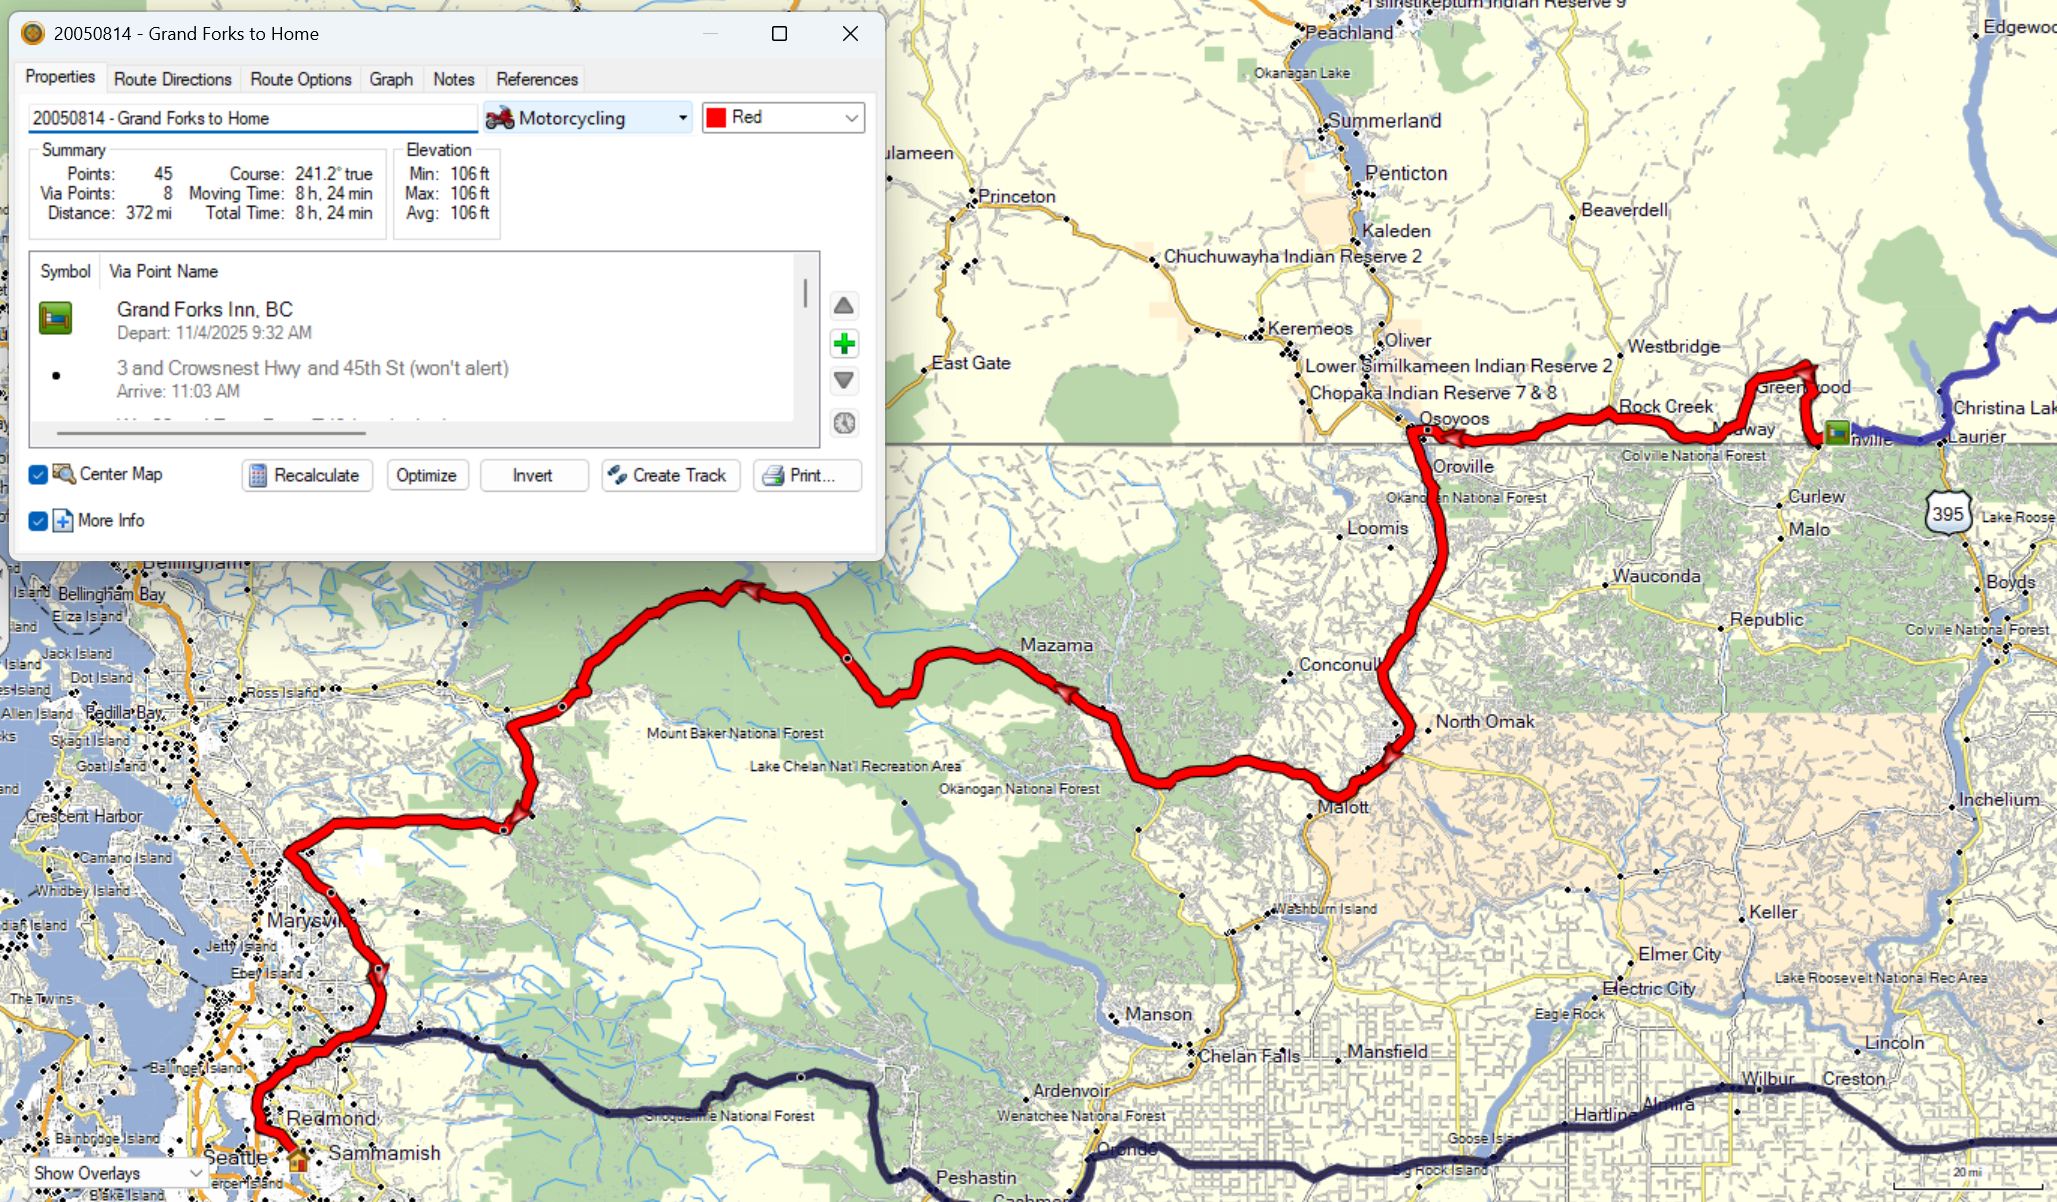This screenshot has width=2057, height=1202.
Task: Click the red color swatch
Action: (x=716, y=118)
